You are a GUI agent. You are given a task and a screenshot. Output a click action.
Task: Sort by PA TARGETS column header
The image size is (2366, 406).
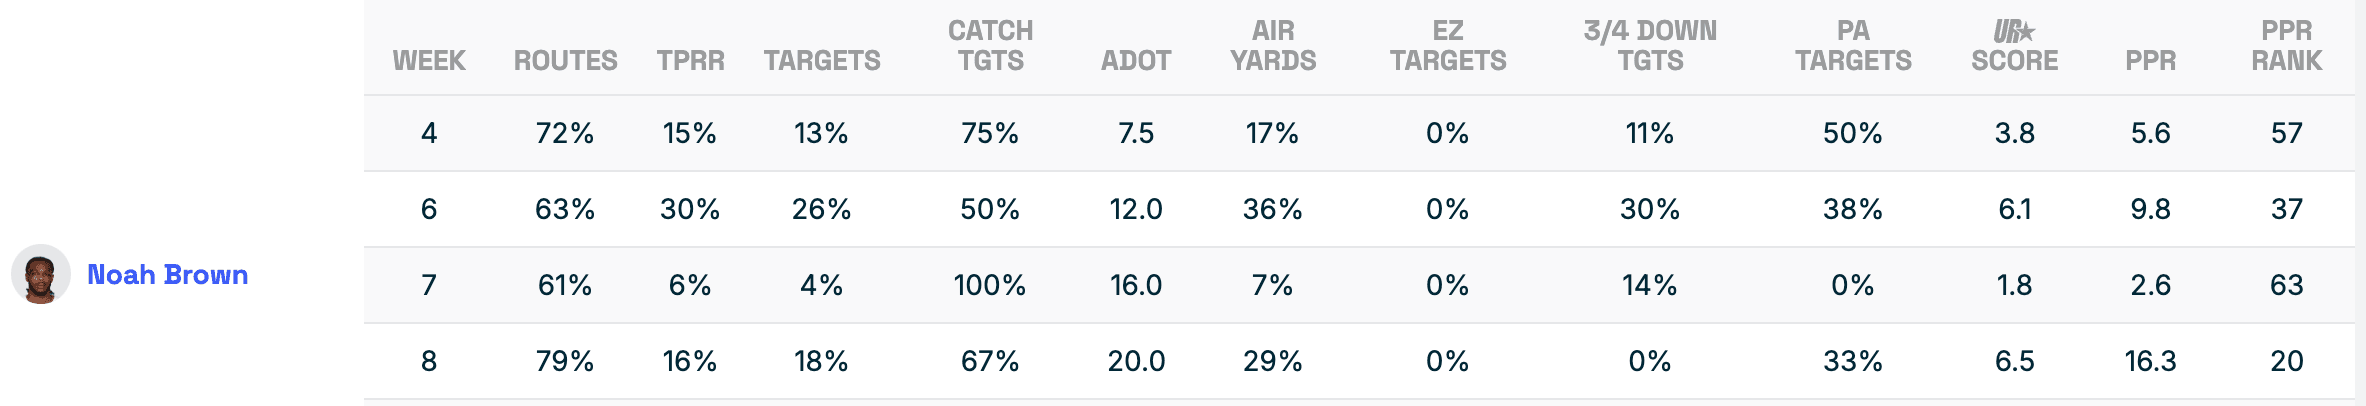coord(1853,46)
